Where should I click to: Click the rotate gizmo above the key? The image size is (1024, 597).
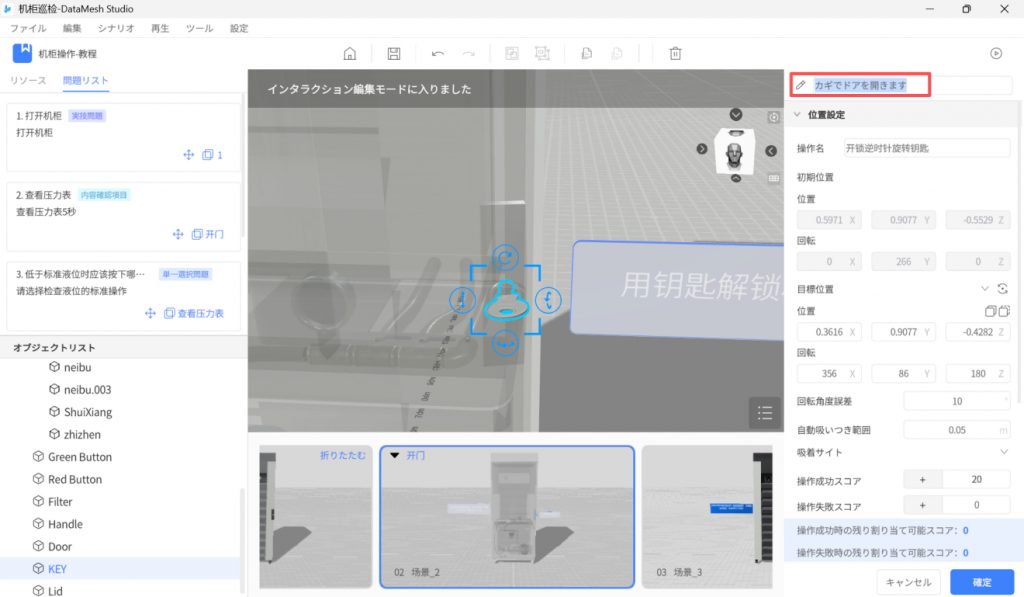tap(506, 257)
